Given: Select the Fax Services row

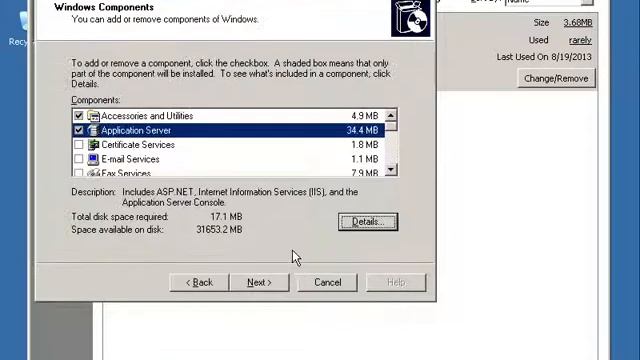Looking at the screenshot, I should (228, 172).
